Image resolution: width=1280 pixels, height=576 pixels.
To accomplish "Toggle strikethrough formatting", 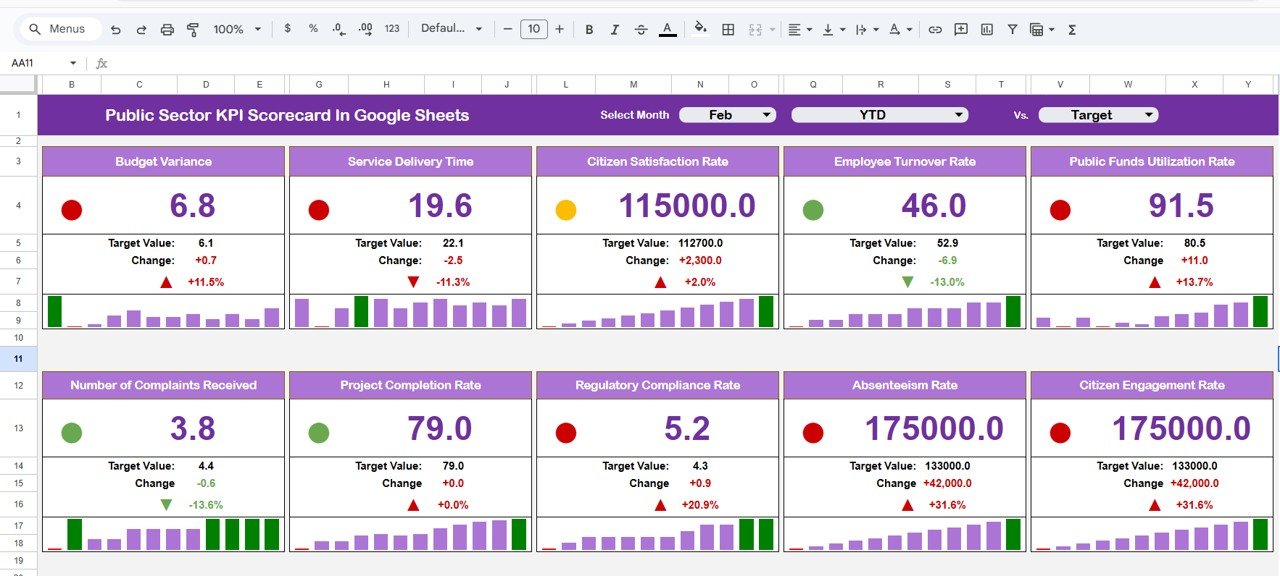I will pos(640,29).
